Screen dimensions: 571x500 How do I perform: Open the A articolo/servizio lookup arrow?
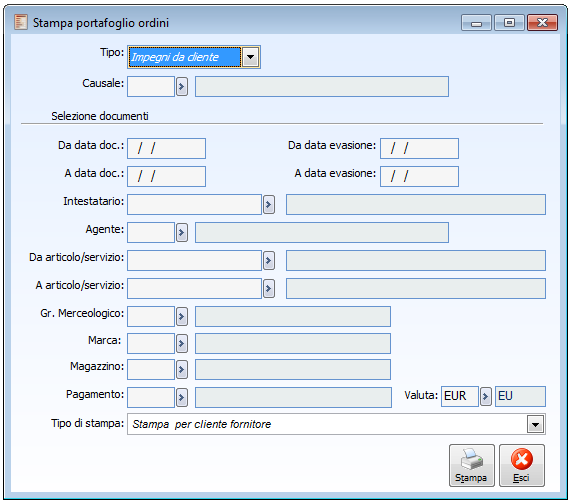tap(269, 288)
